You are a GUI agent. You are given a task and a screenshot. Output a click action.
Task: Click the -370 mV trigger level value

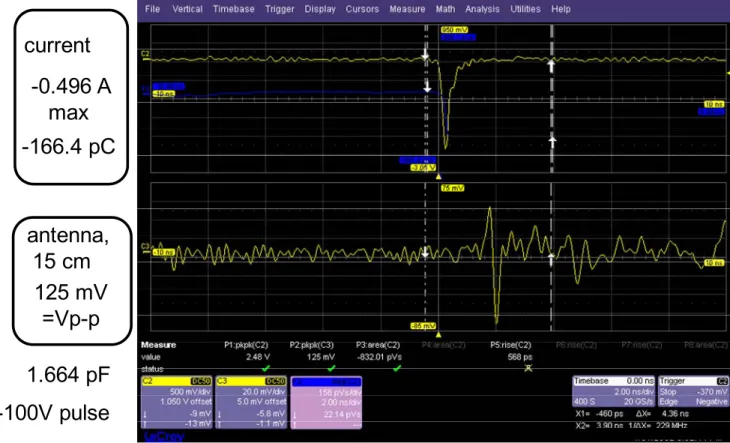(712, 392)
